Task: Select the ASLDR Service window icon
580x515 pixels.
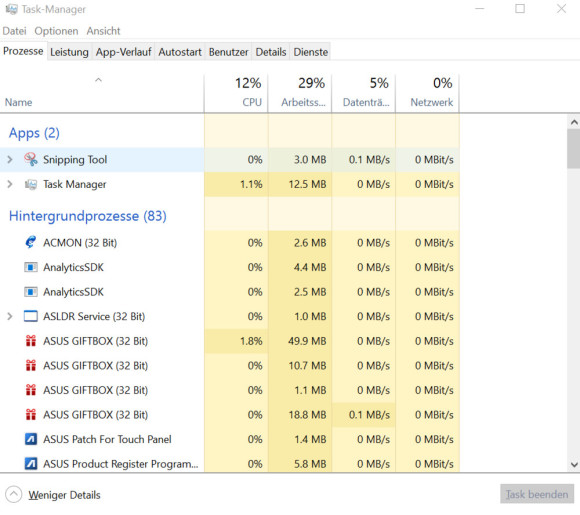Action: click(x=31, y=316)
